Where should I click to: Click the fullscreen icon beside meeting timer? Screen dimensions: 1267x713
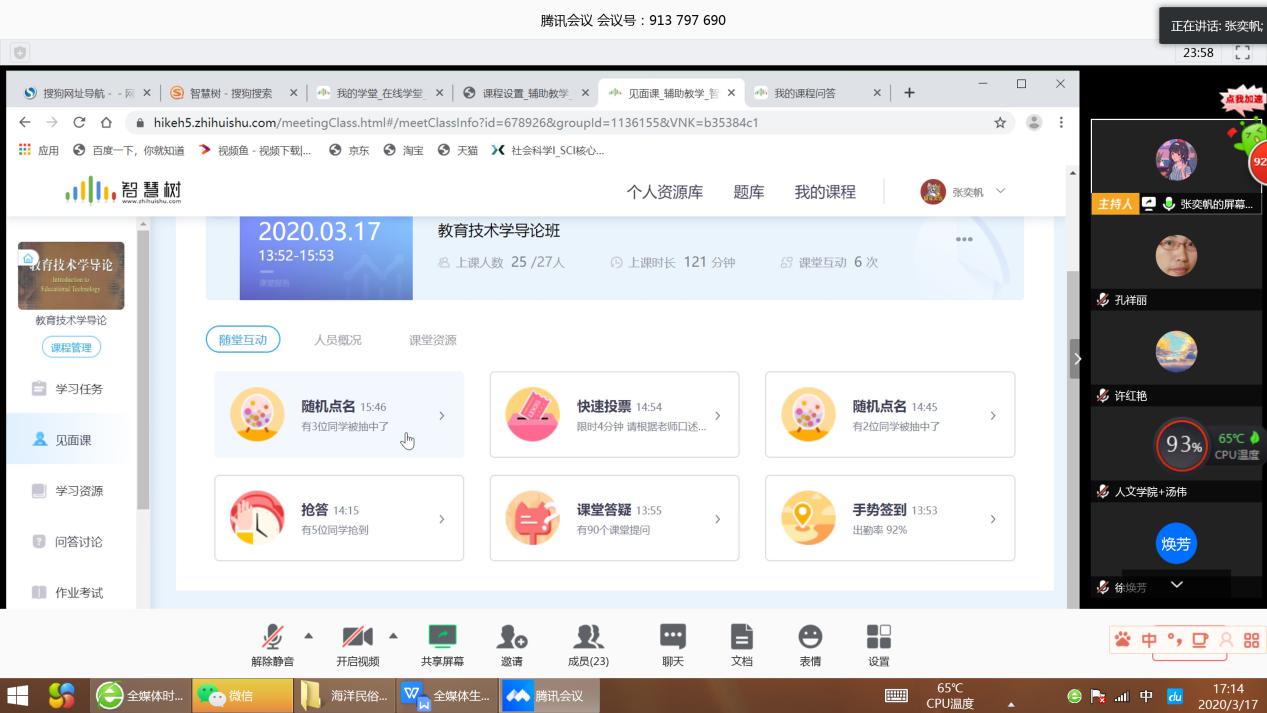pyautogui.click(x=1243, y=53)
